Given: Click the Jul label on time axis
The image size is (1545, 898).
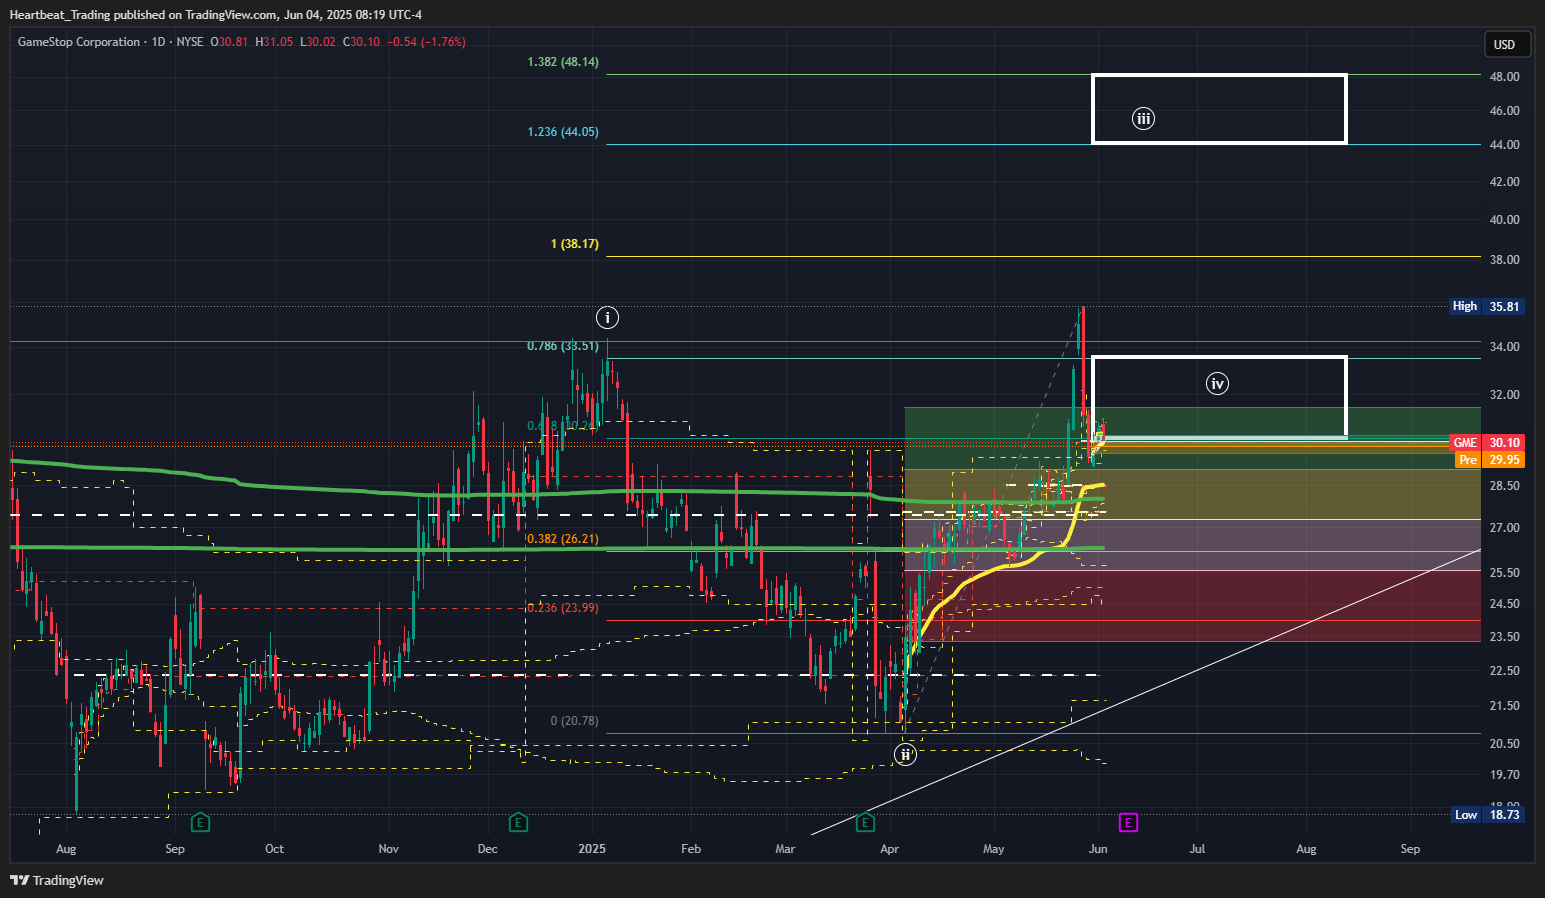Looking at the screenshot, I should (1197, 849).
